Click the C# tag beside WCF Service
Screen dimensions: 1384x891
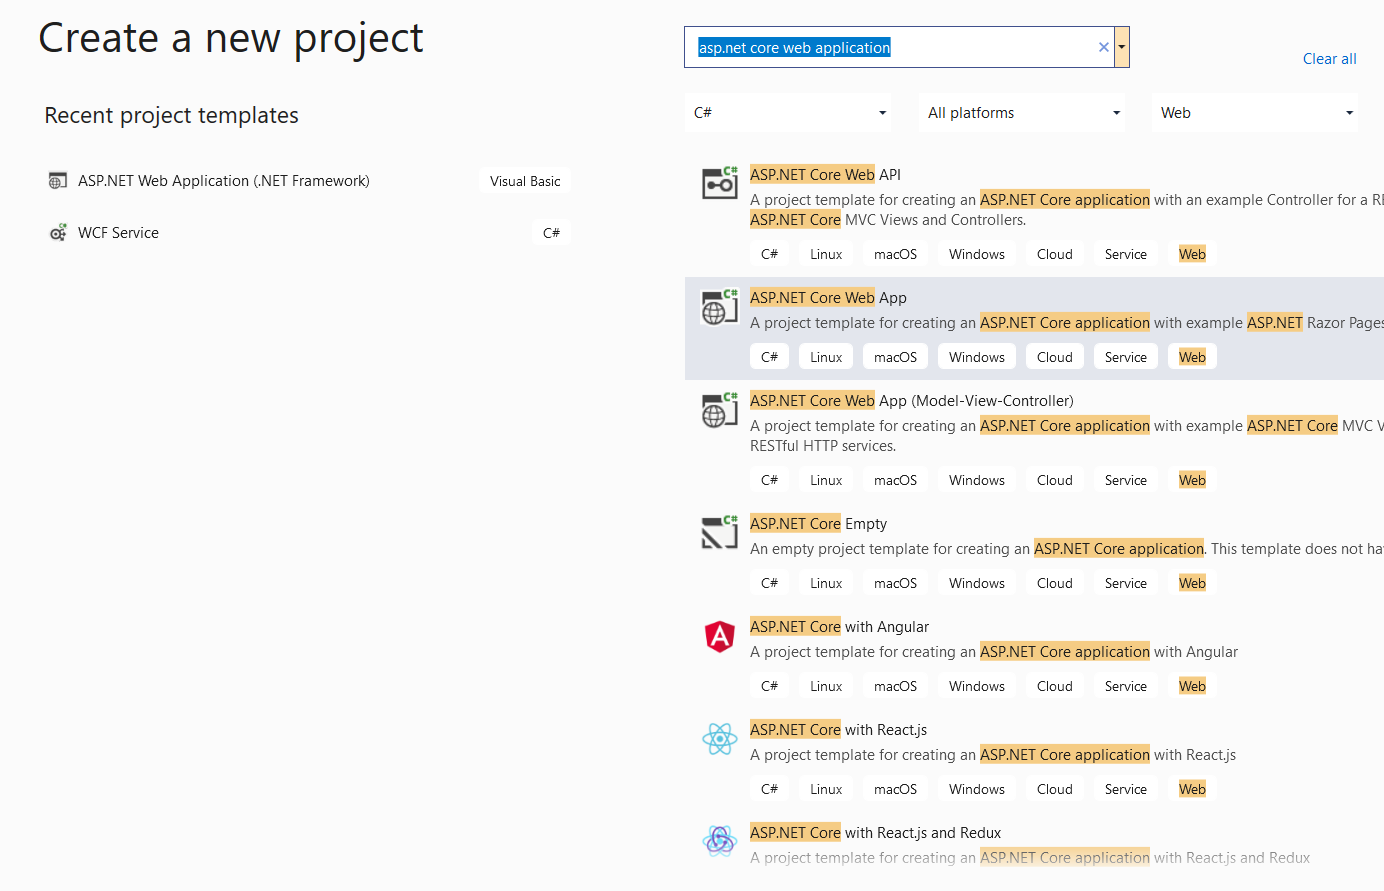(x=551, y=233)
